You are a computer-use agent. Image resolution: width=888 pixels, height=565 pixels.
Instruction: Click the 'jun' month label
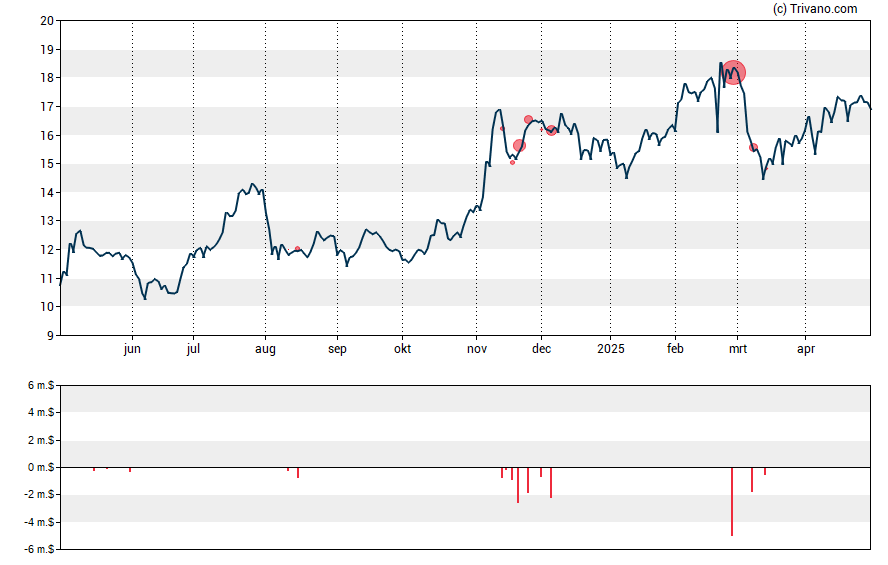point(132,349)
